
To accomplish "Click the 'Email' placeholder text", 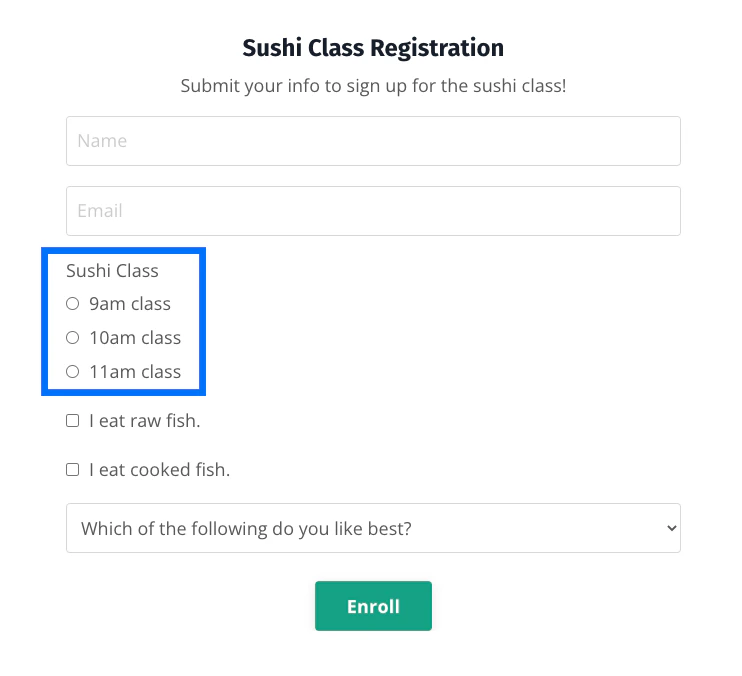I will click(100, 211).
